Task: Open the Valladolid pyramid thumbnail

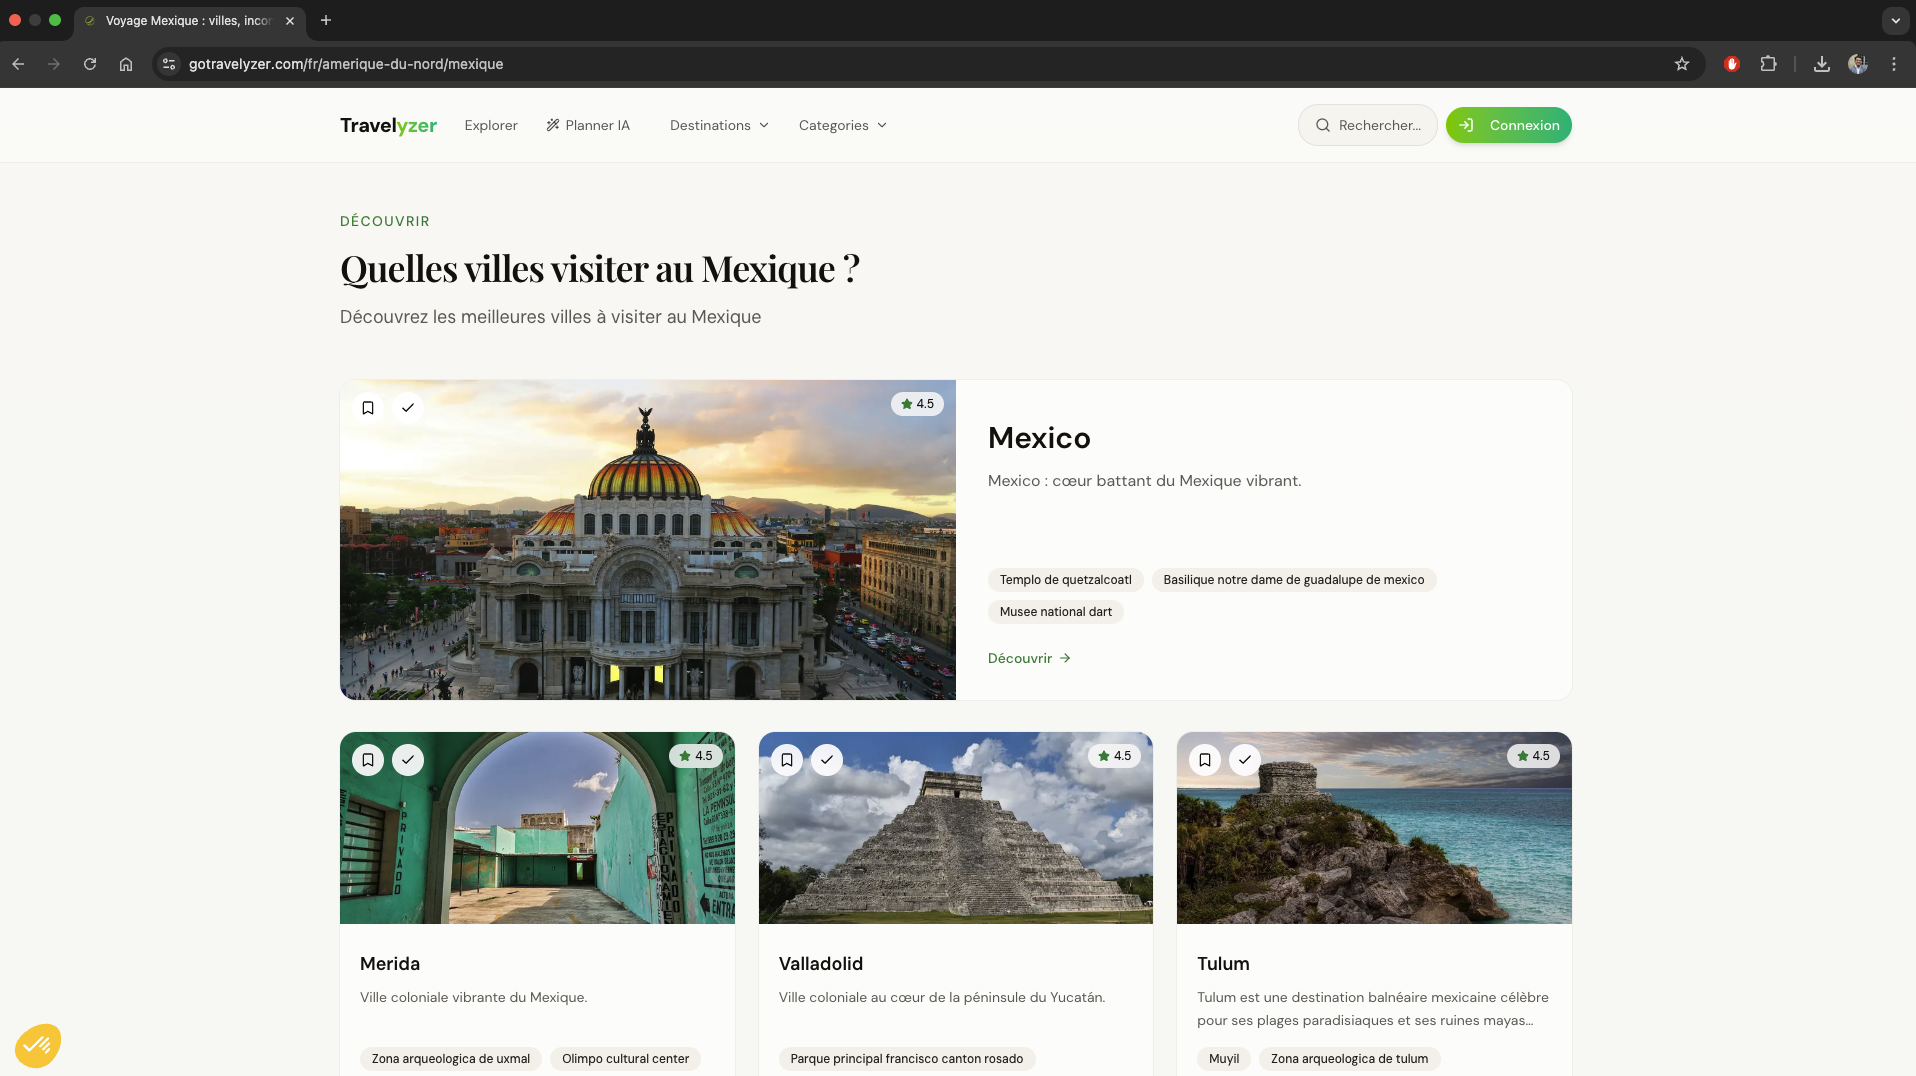Action: tap(955, 840)
